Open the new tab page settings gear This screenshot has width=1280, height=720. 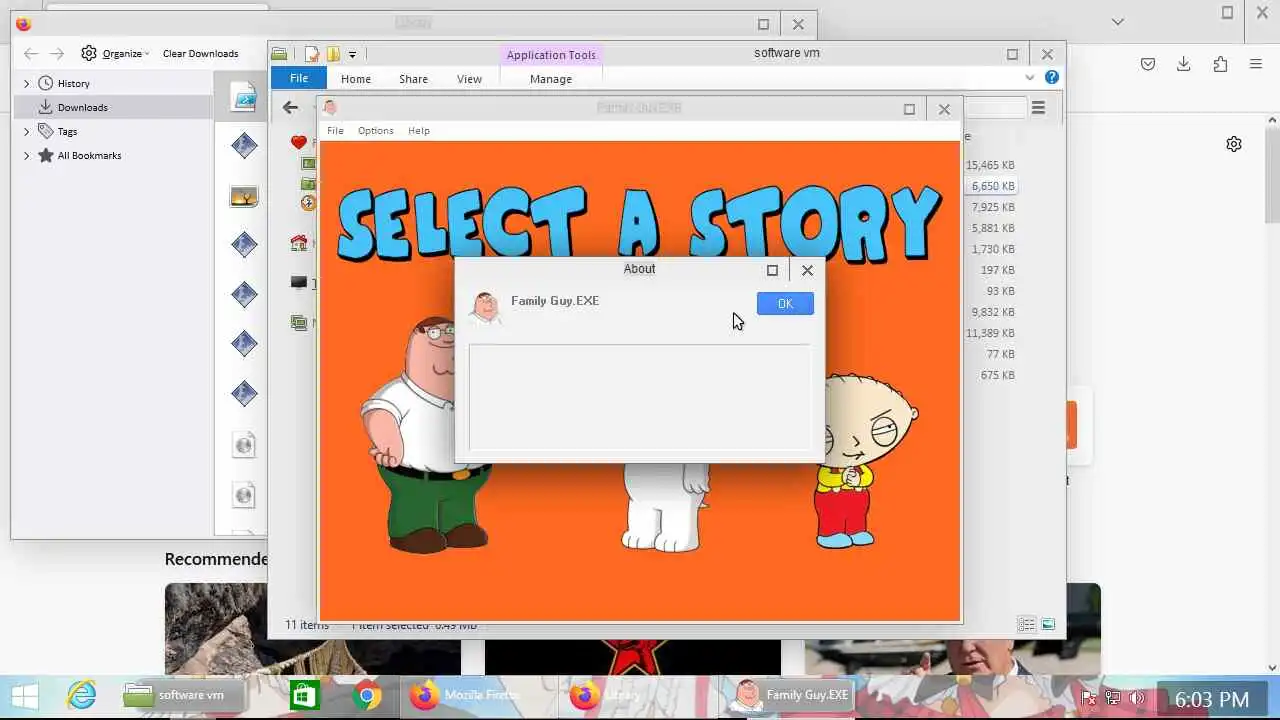coord(1234,144)
